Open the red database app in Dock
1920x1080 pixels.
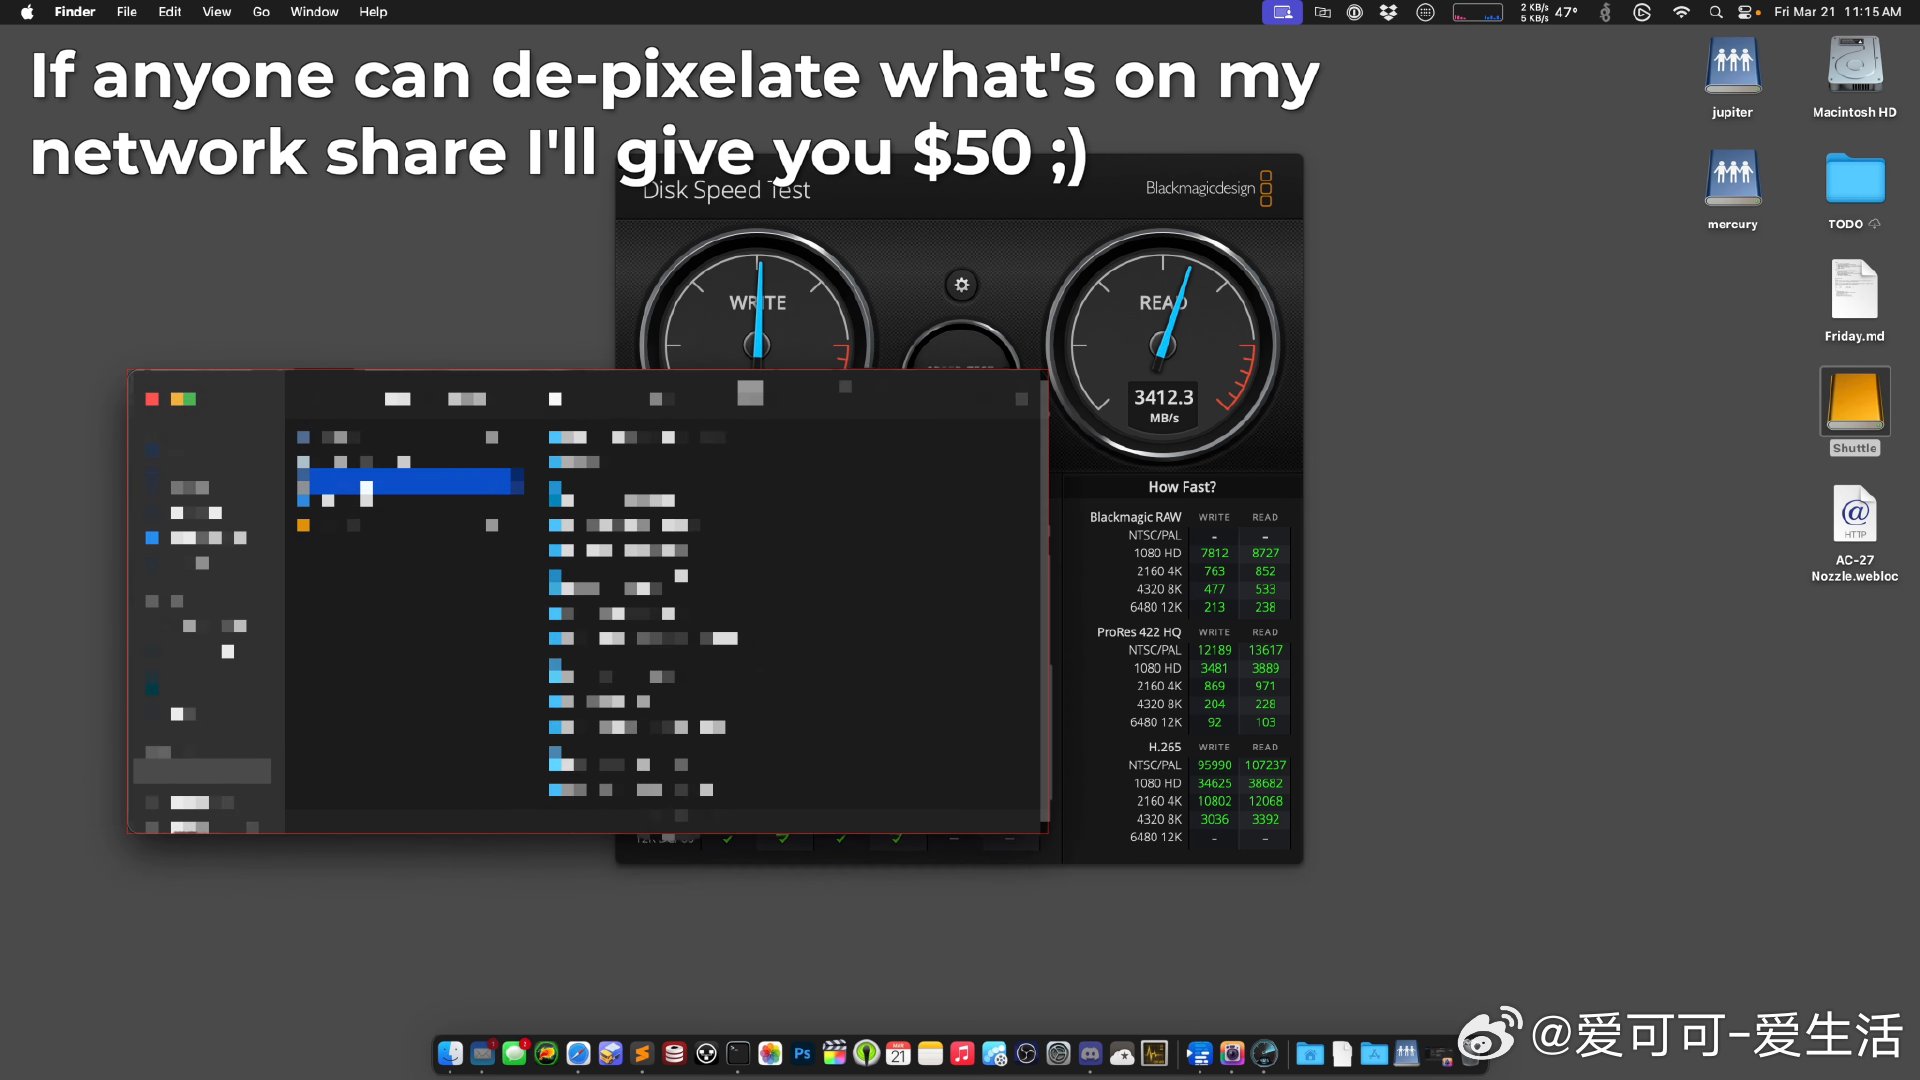point(674,1053)
